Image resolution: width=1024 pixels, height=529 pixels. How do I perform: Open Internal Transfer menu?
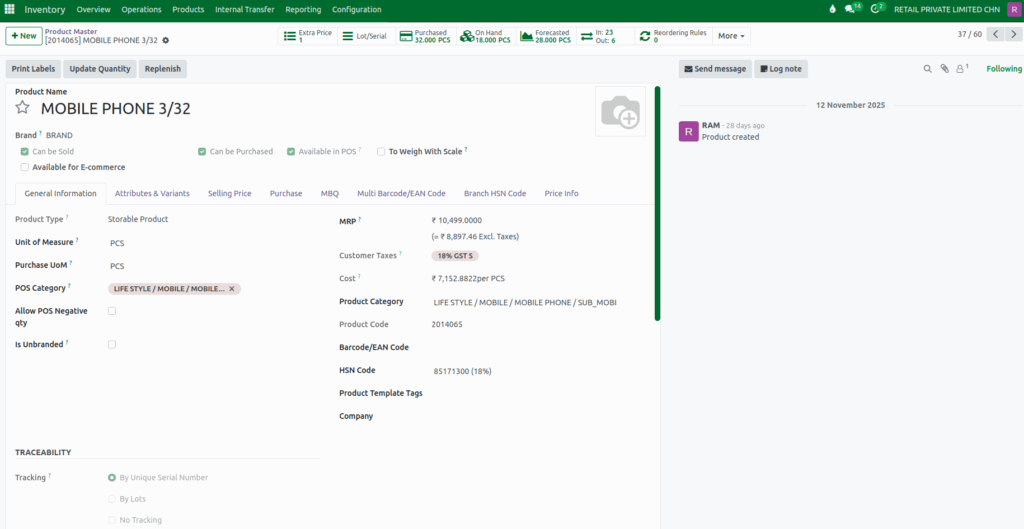coord(245,10)
